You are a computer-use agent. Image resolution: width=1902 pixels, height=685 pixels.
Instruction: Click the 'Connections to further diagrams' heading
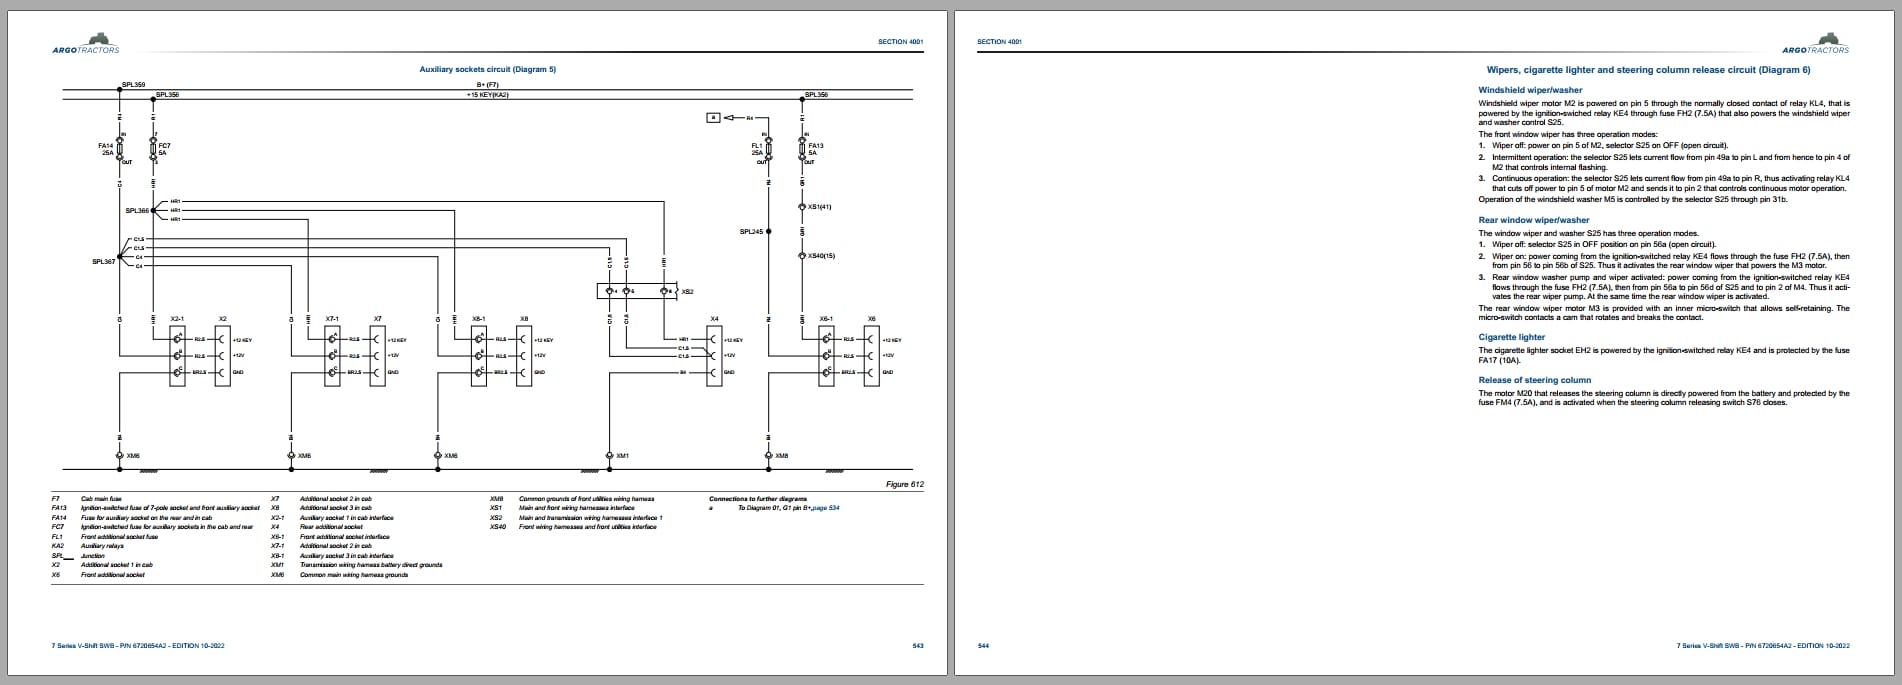coord(757,499)
